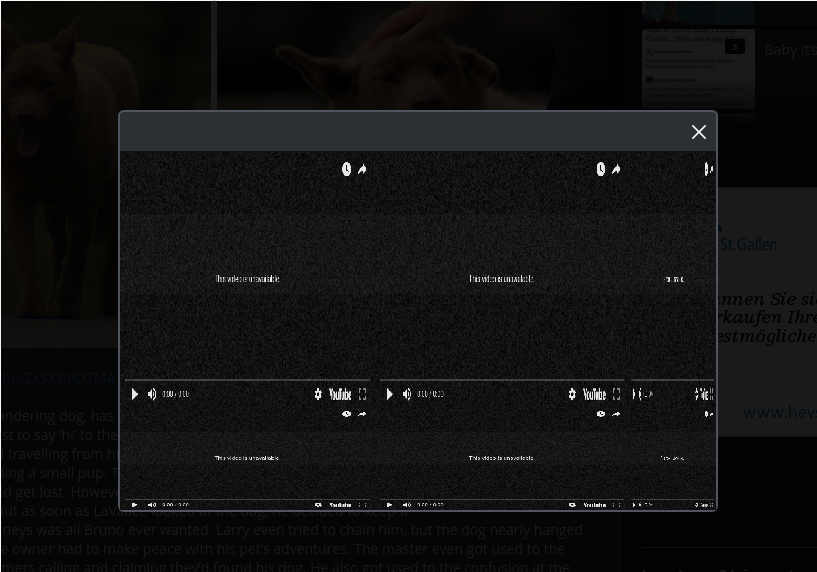Click Watch Later clock on top-left video
The image size is (817, 572).
[346, 169]
